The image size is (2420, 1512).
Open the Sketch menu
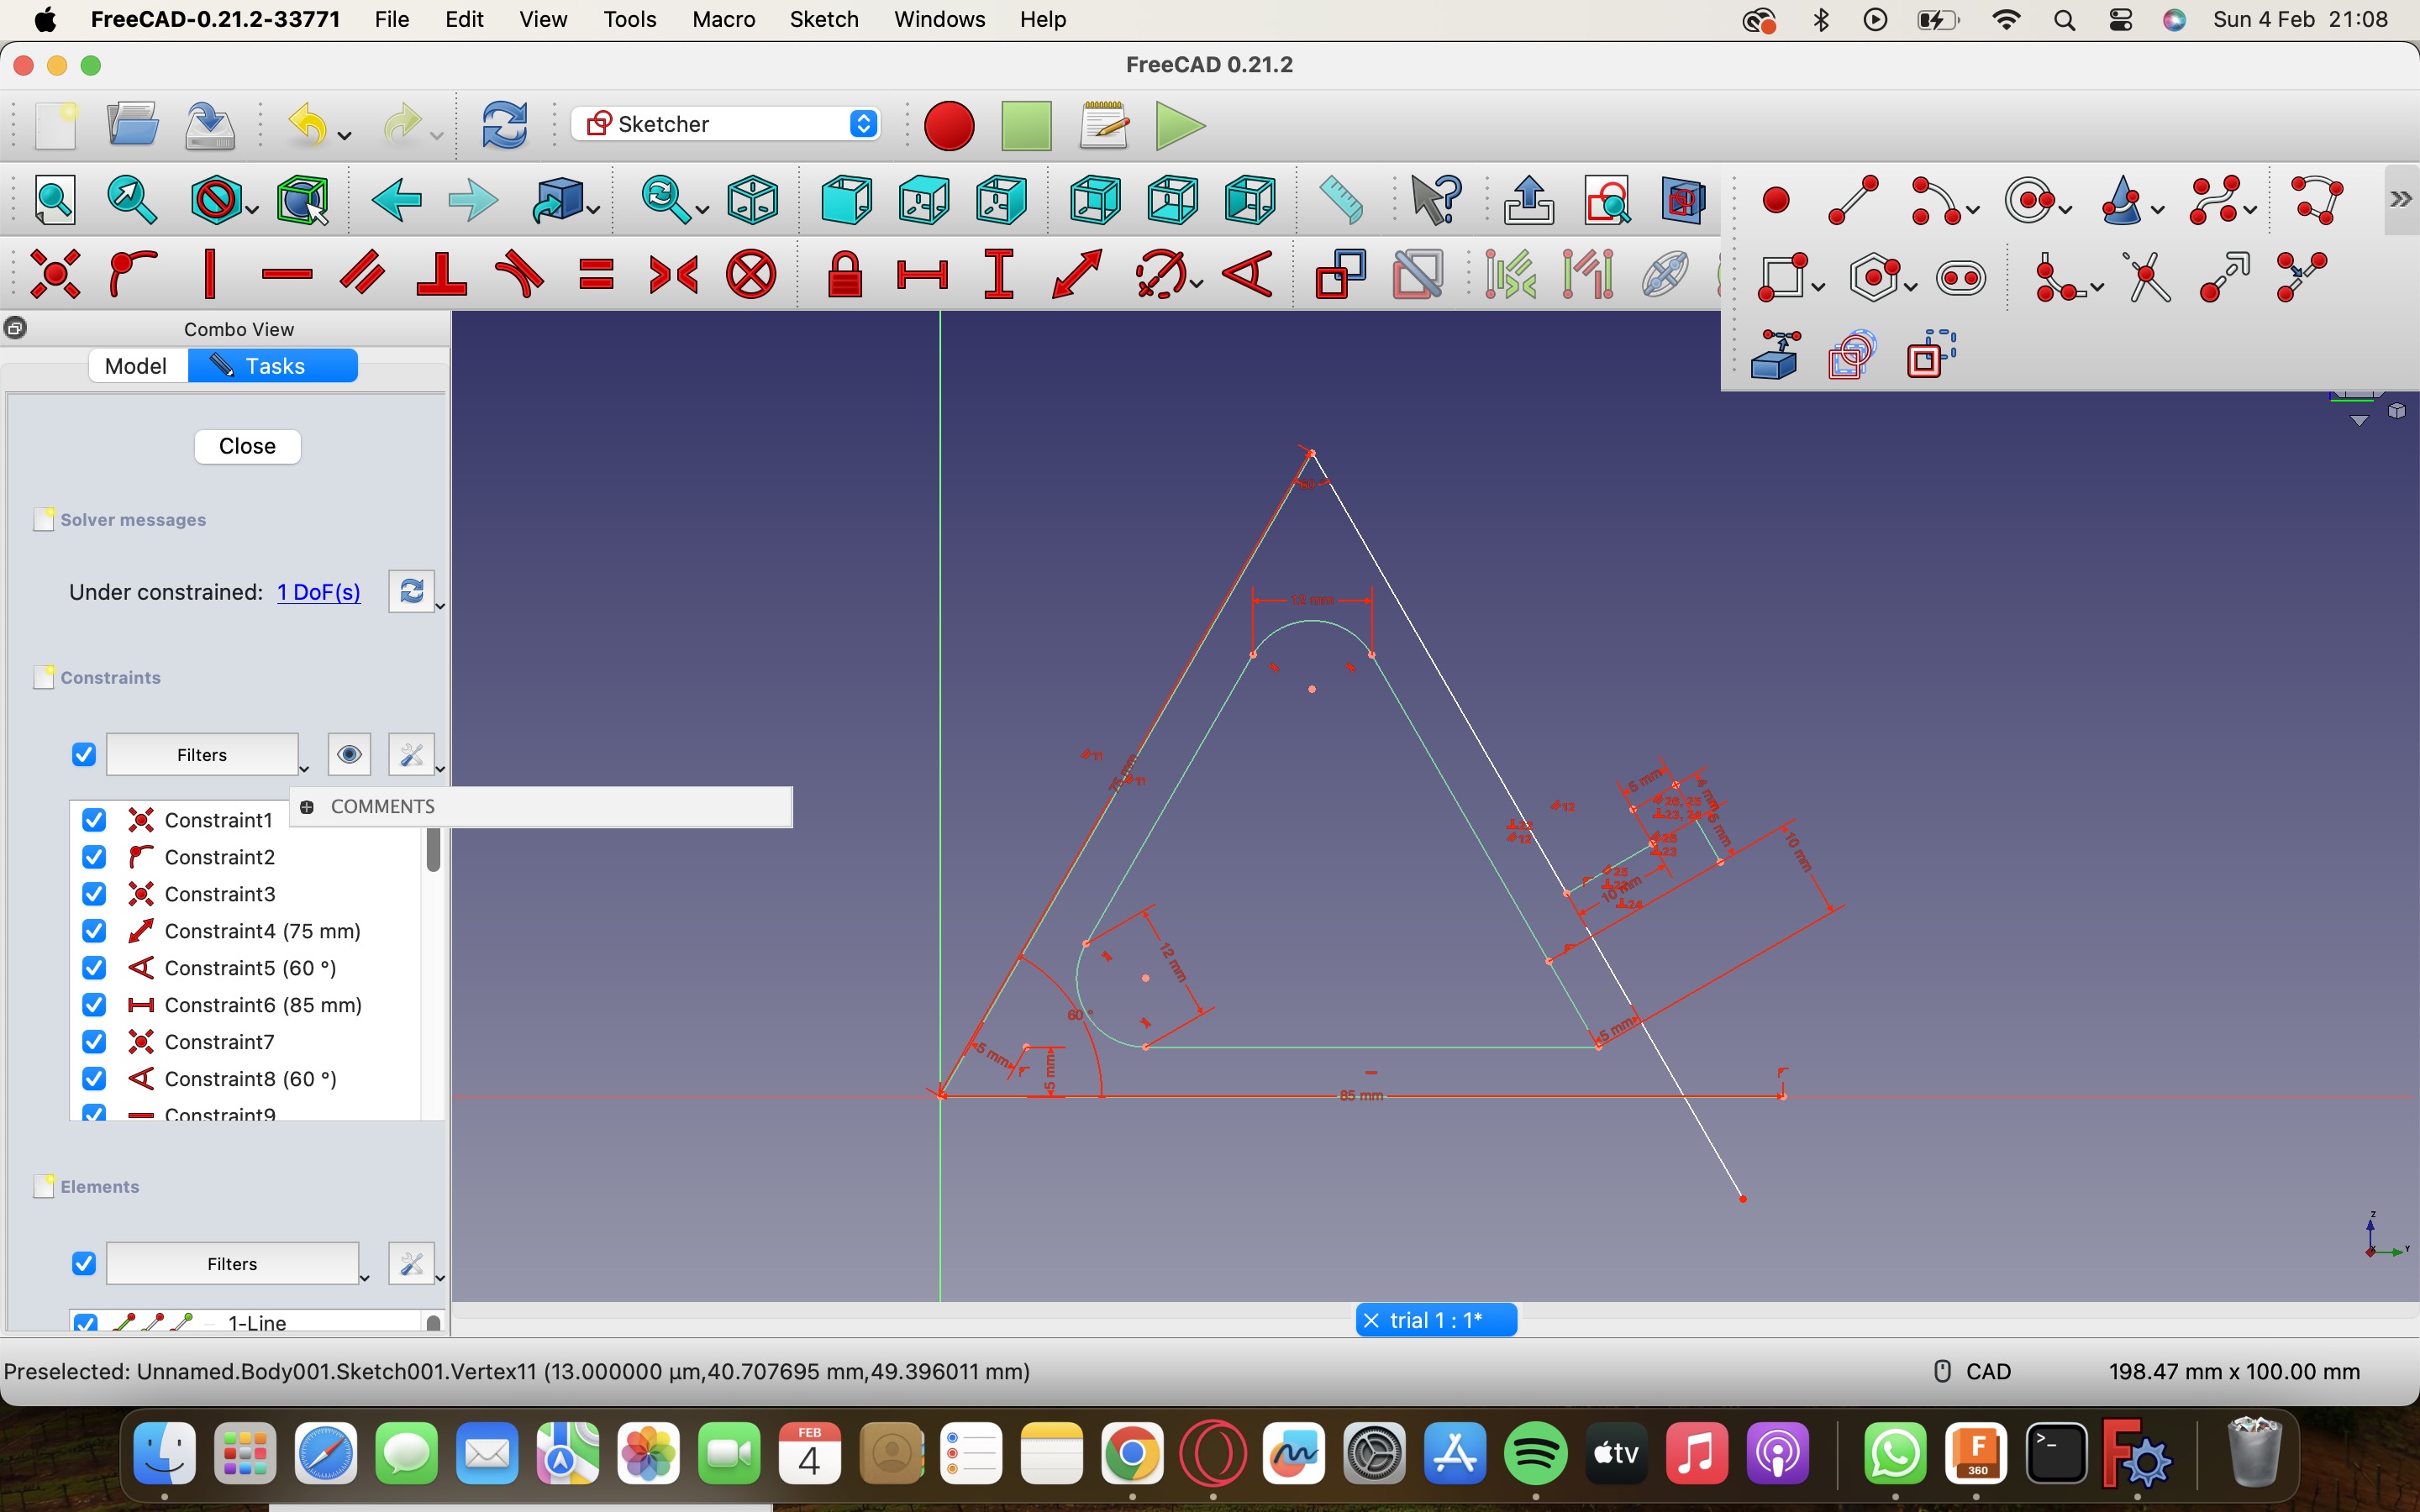pyautogui.click(x=824, y=19)
